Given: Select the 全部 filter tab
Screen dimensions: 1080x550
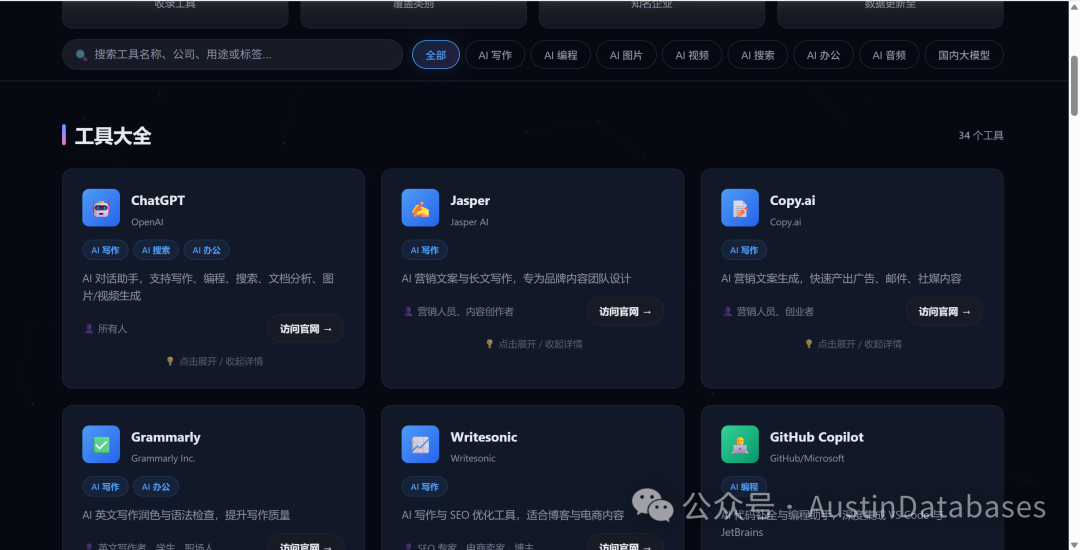Looking at the screenshot, I should [x=435, y=55].
